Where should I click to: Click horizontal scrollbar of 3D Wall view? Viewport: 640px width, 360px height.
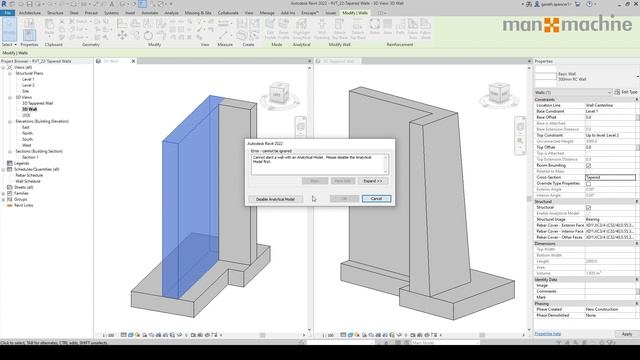[262, 335]
